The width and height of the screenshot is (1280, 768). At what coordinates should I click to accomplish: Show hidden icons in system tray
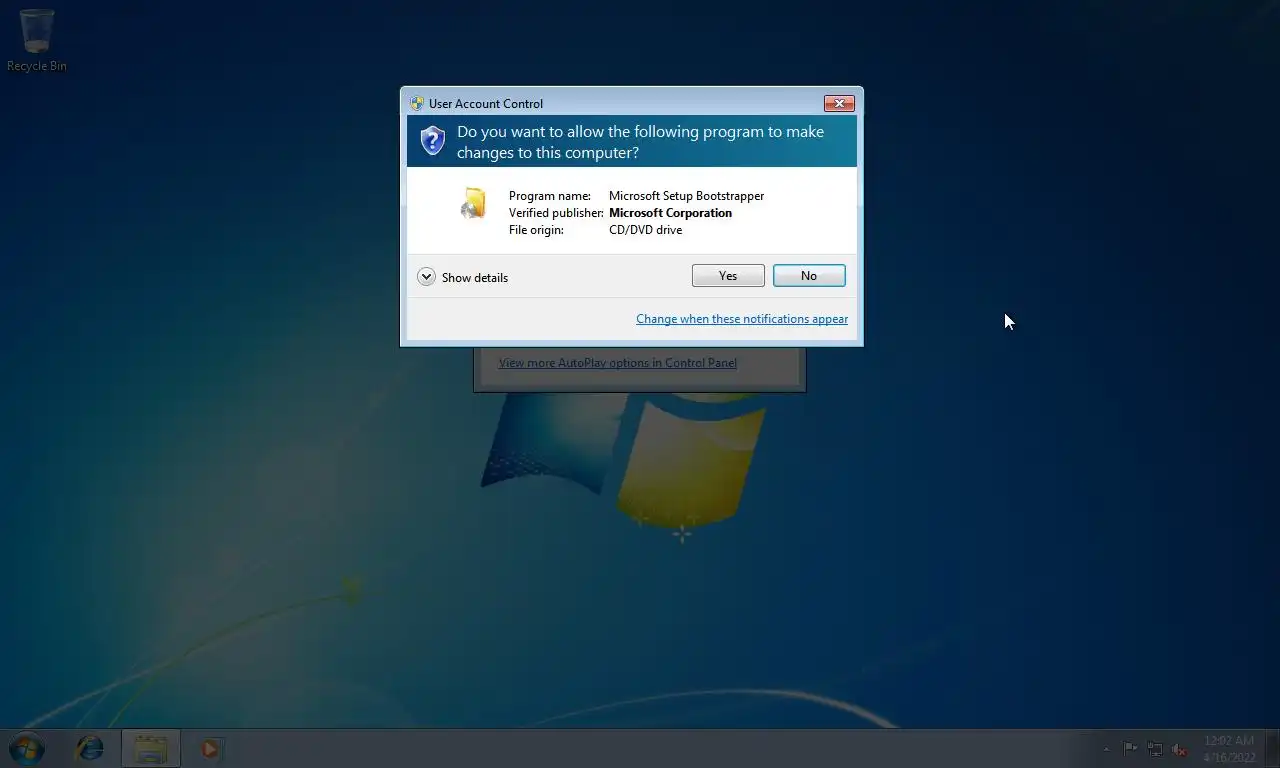tap(1106, 749)
